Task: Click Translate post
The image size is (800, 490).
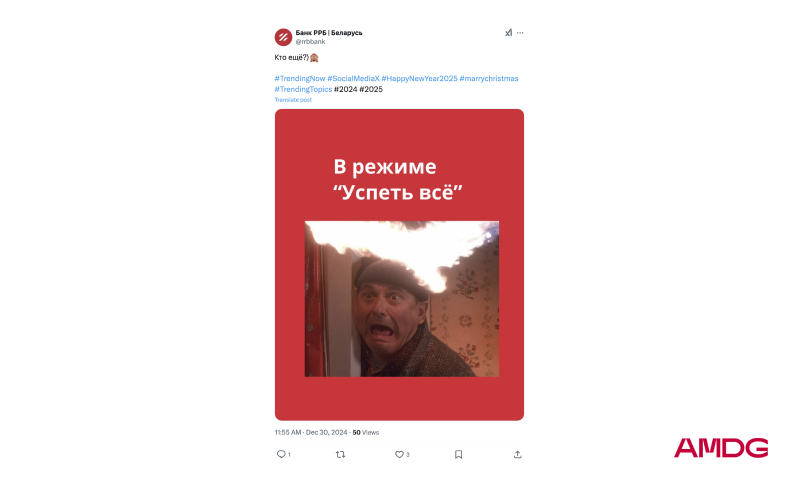Action: (293, 100)
